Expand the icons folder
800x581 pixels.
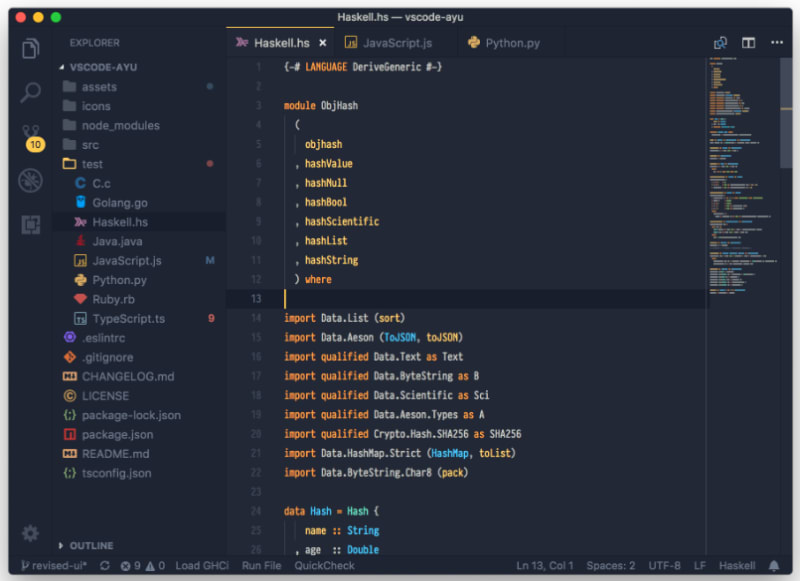[139, 106]
